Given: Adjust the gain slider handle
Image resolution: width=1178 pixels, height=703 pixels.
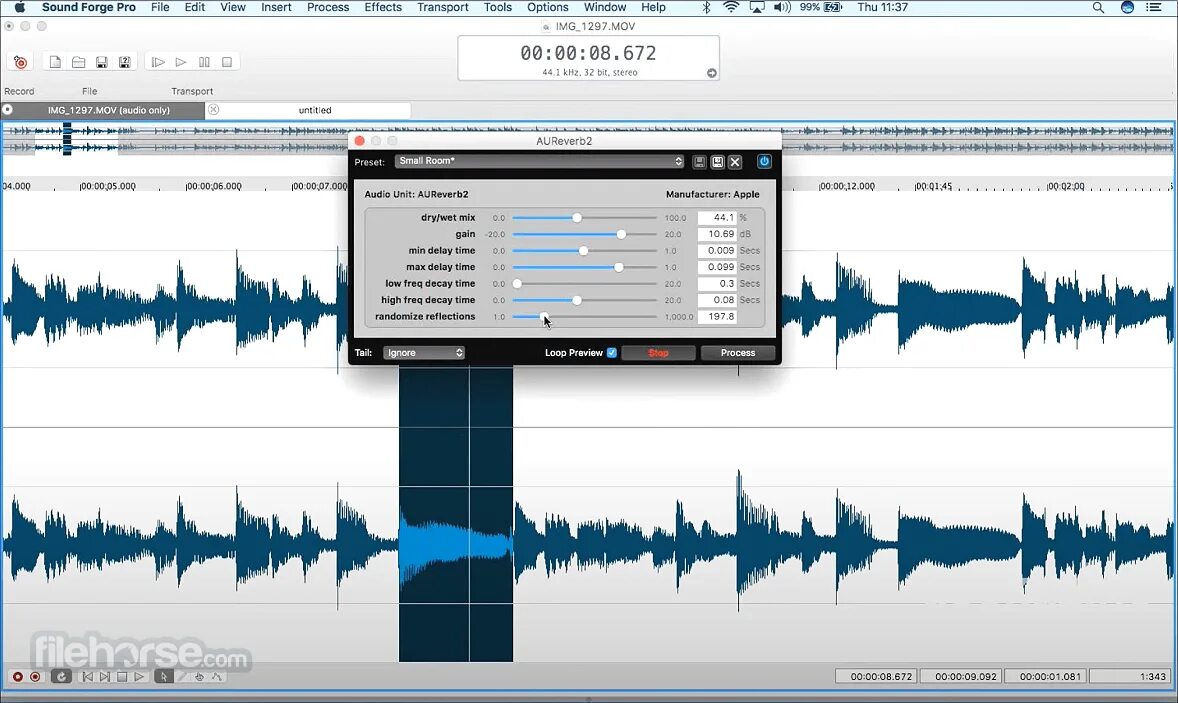Looking at the screenshot, I should click(x=621, y=234).
